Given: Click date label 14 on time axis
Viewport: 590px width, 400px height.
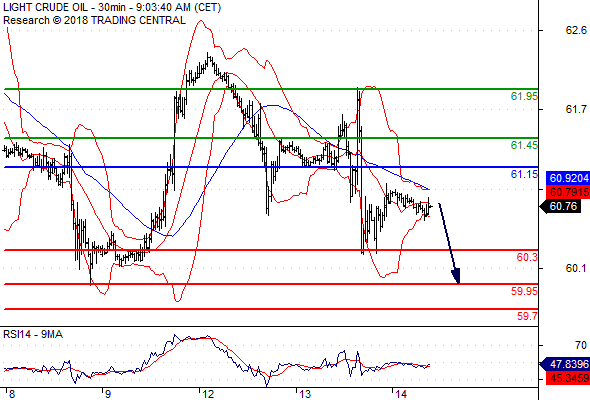Looking at the screenshot, I should [x=401, y=394].
